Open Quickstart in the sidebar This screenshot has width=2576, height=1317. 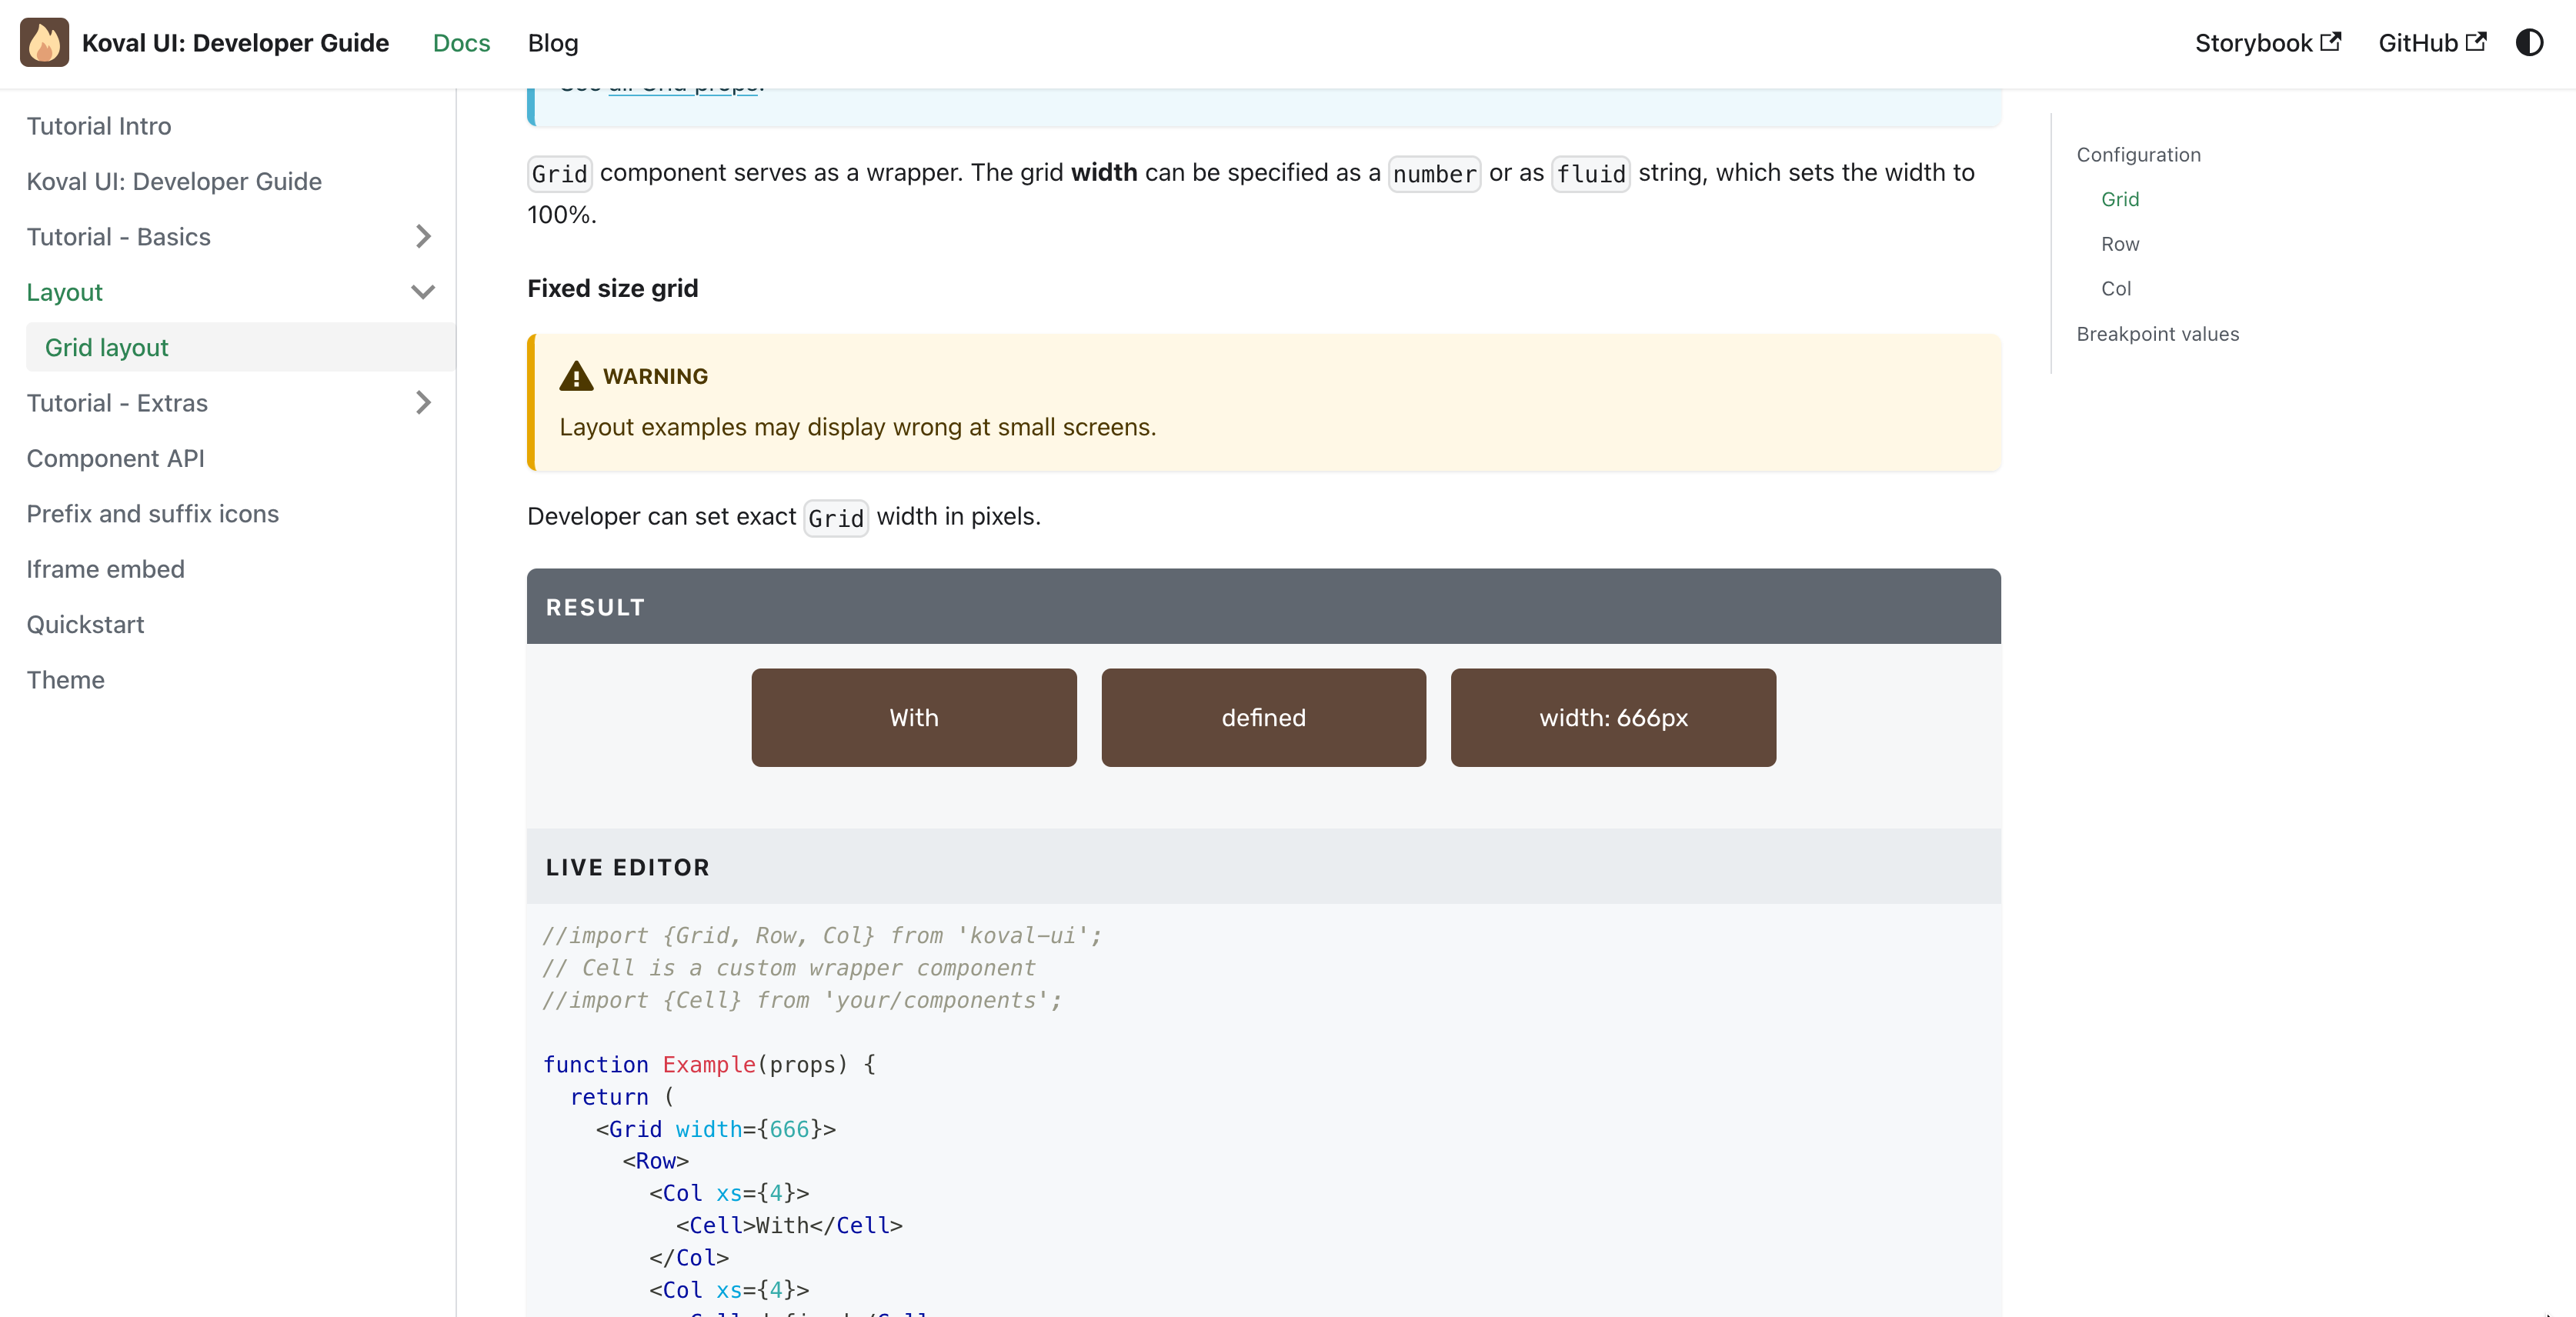pos(85,625)
